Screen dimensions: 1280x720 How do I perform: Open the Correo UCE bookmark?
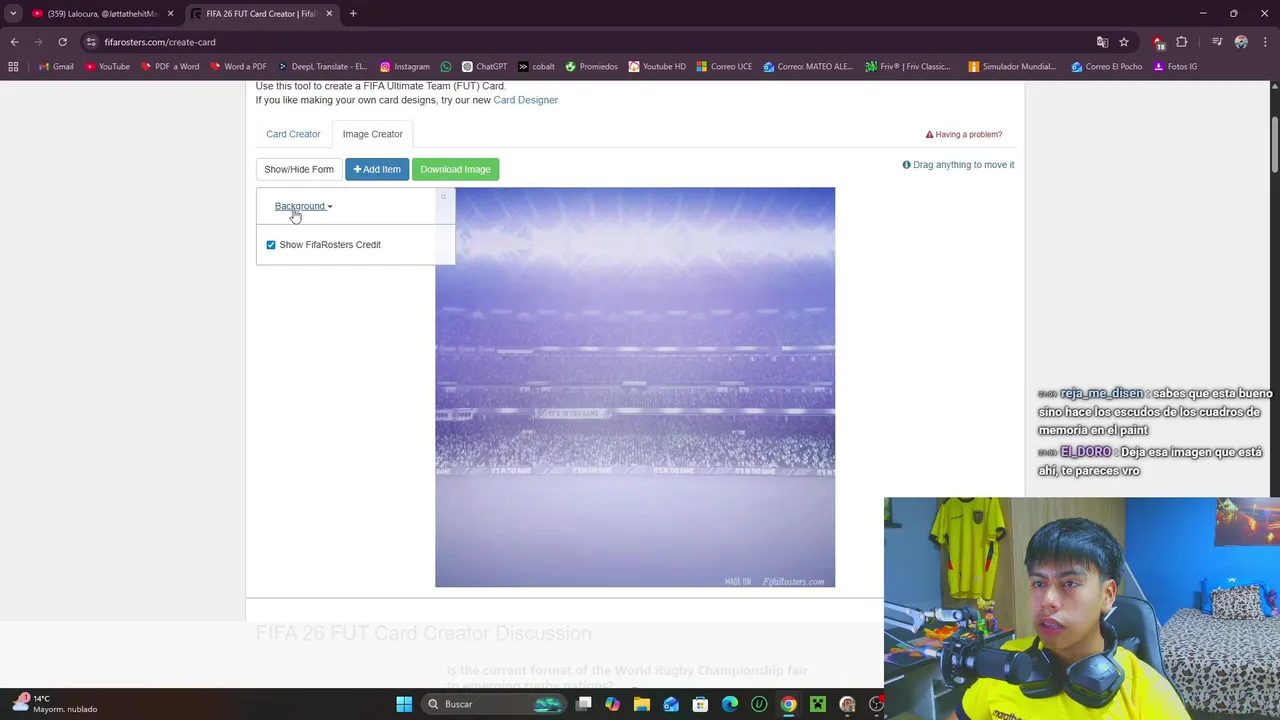[x=724, y=67]
